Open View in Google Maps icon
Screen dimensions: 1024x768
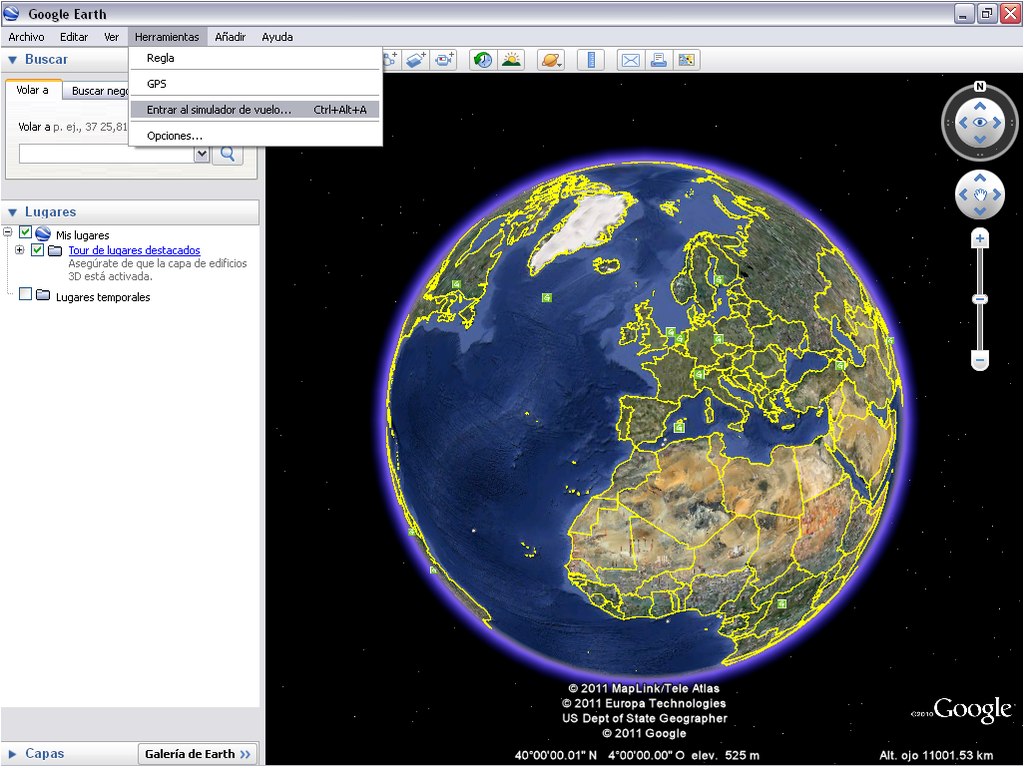(686, 60)
